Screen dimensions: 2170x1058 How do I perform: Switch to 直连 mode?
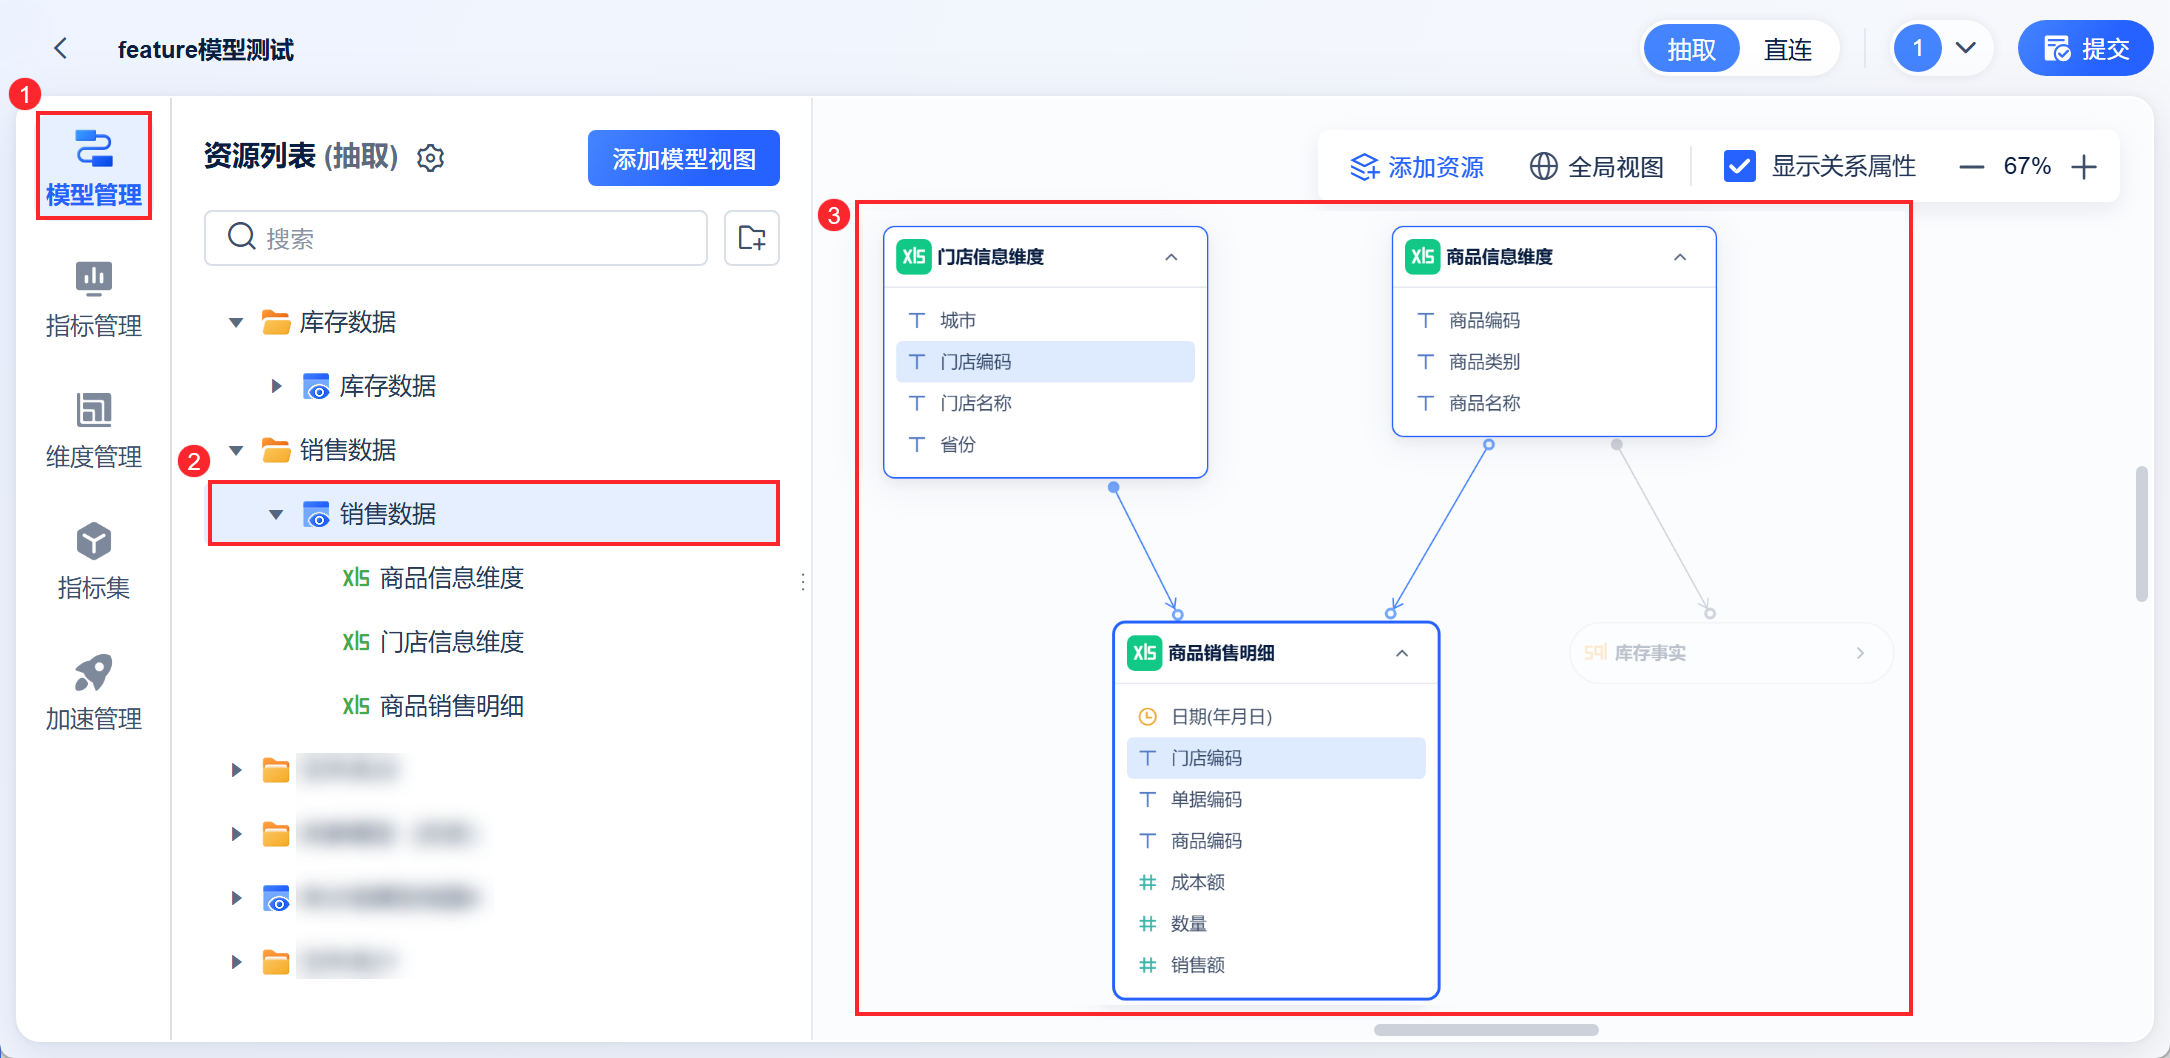pyautogui.click(x=1787, y=49)
